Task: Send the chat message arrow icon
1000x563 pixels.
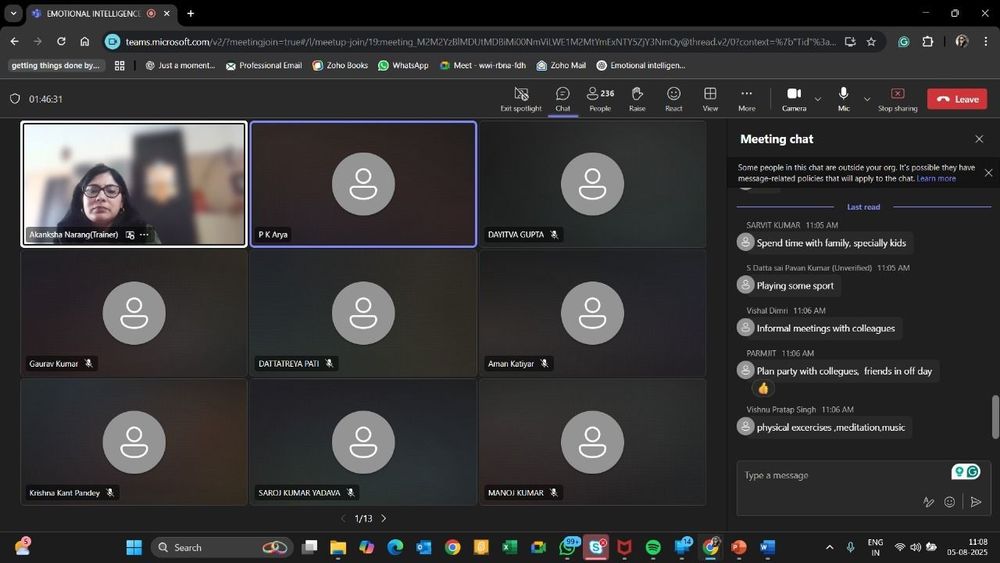Action: [976, 502]
